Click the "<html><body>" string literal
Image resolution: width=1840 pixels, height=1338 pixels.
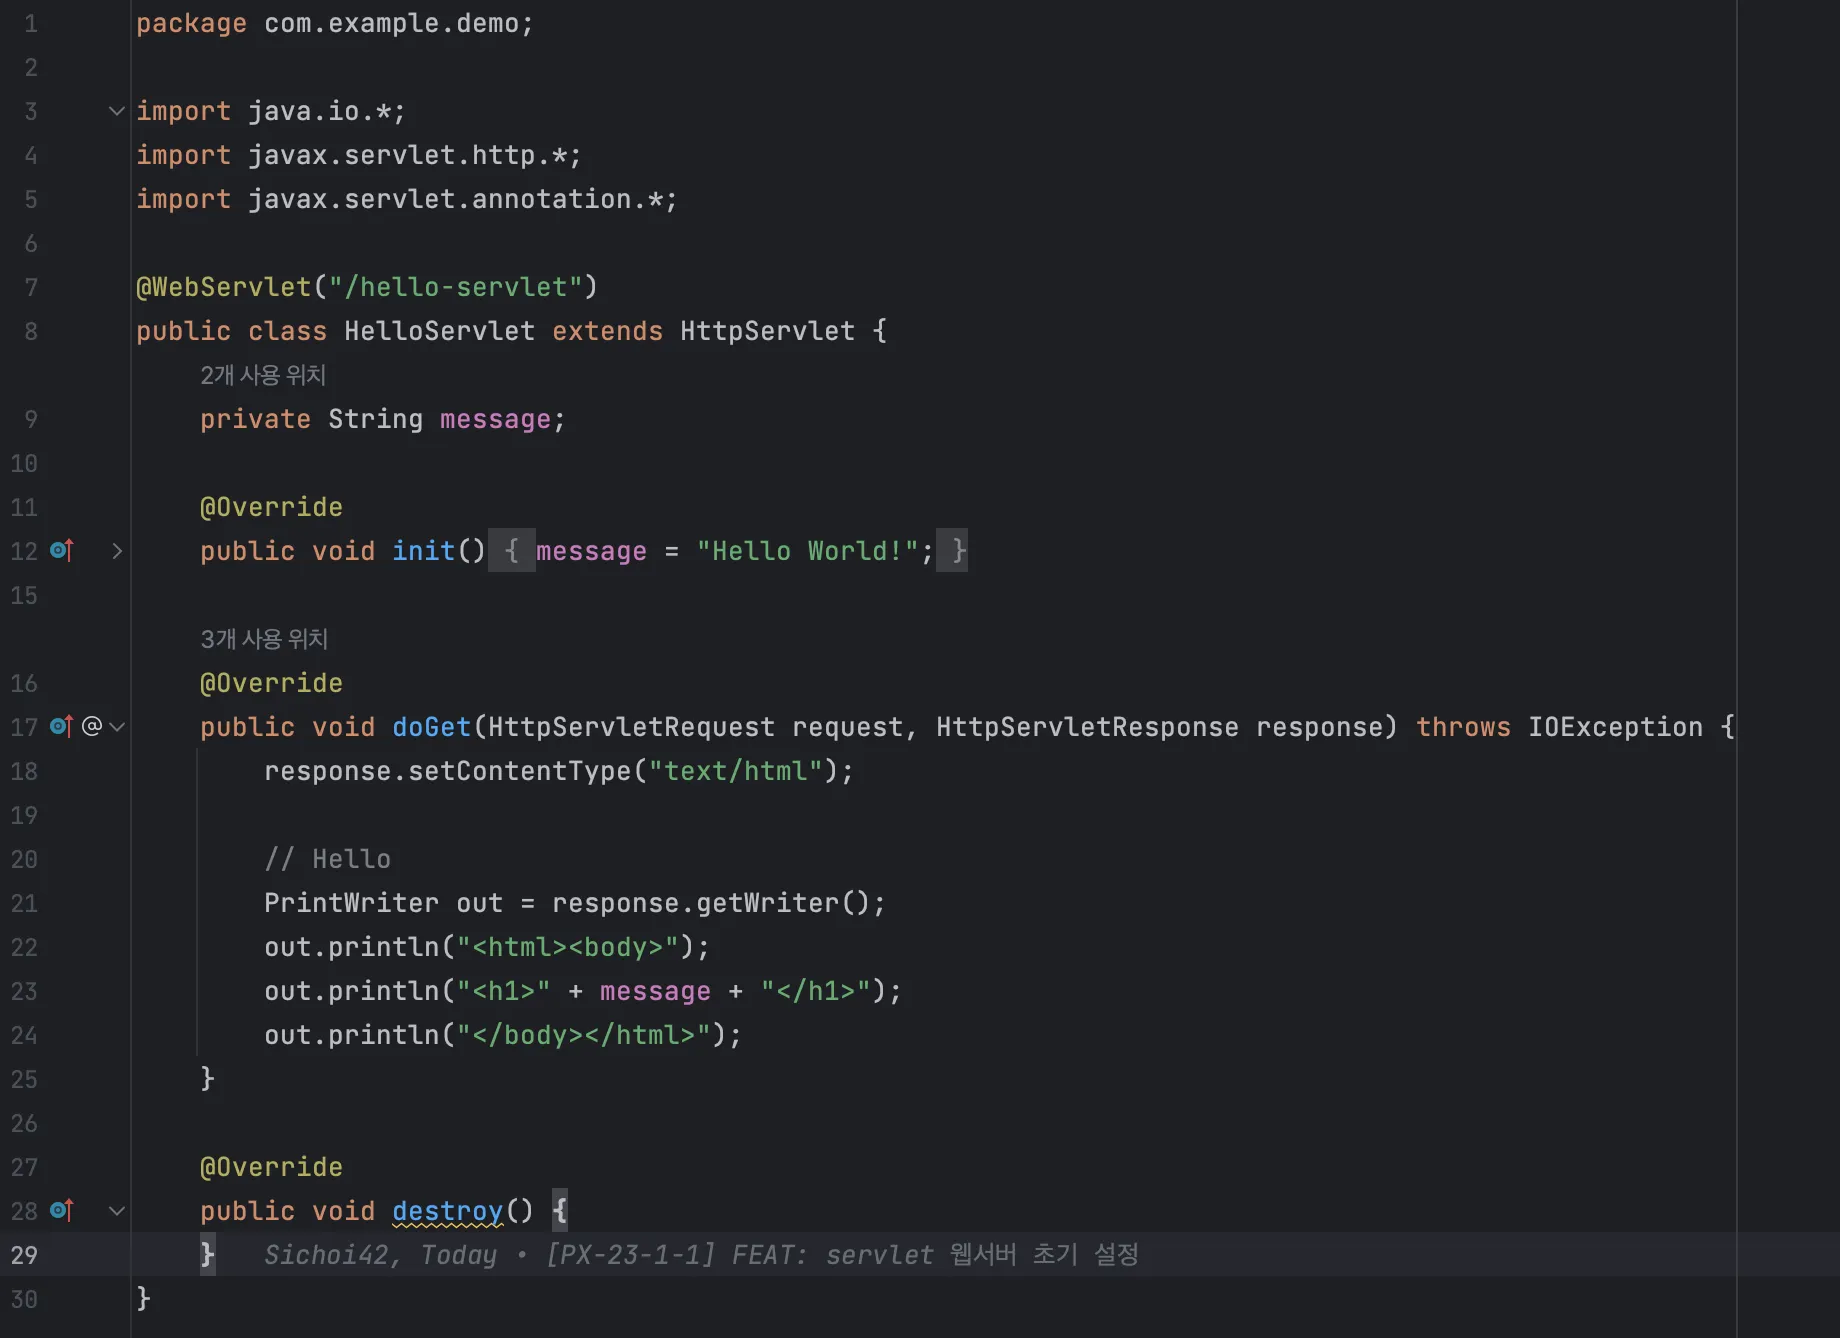click(x=568, y=947)
